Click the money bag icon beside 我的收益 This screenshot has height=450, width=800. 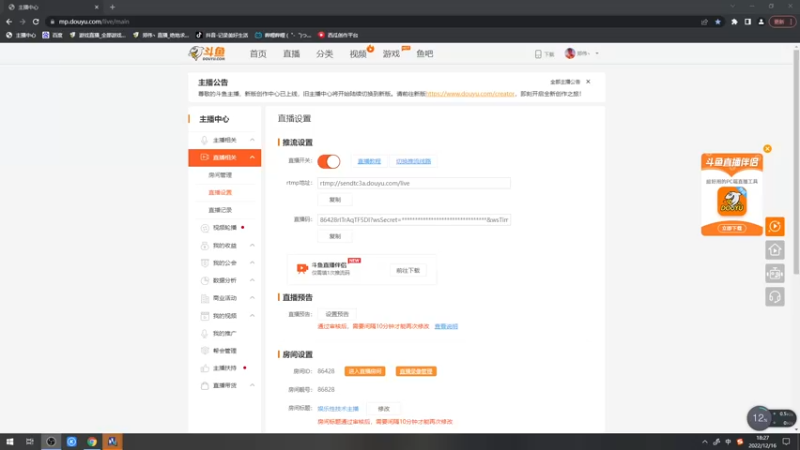tap(205, 245)
